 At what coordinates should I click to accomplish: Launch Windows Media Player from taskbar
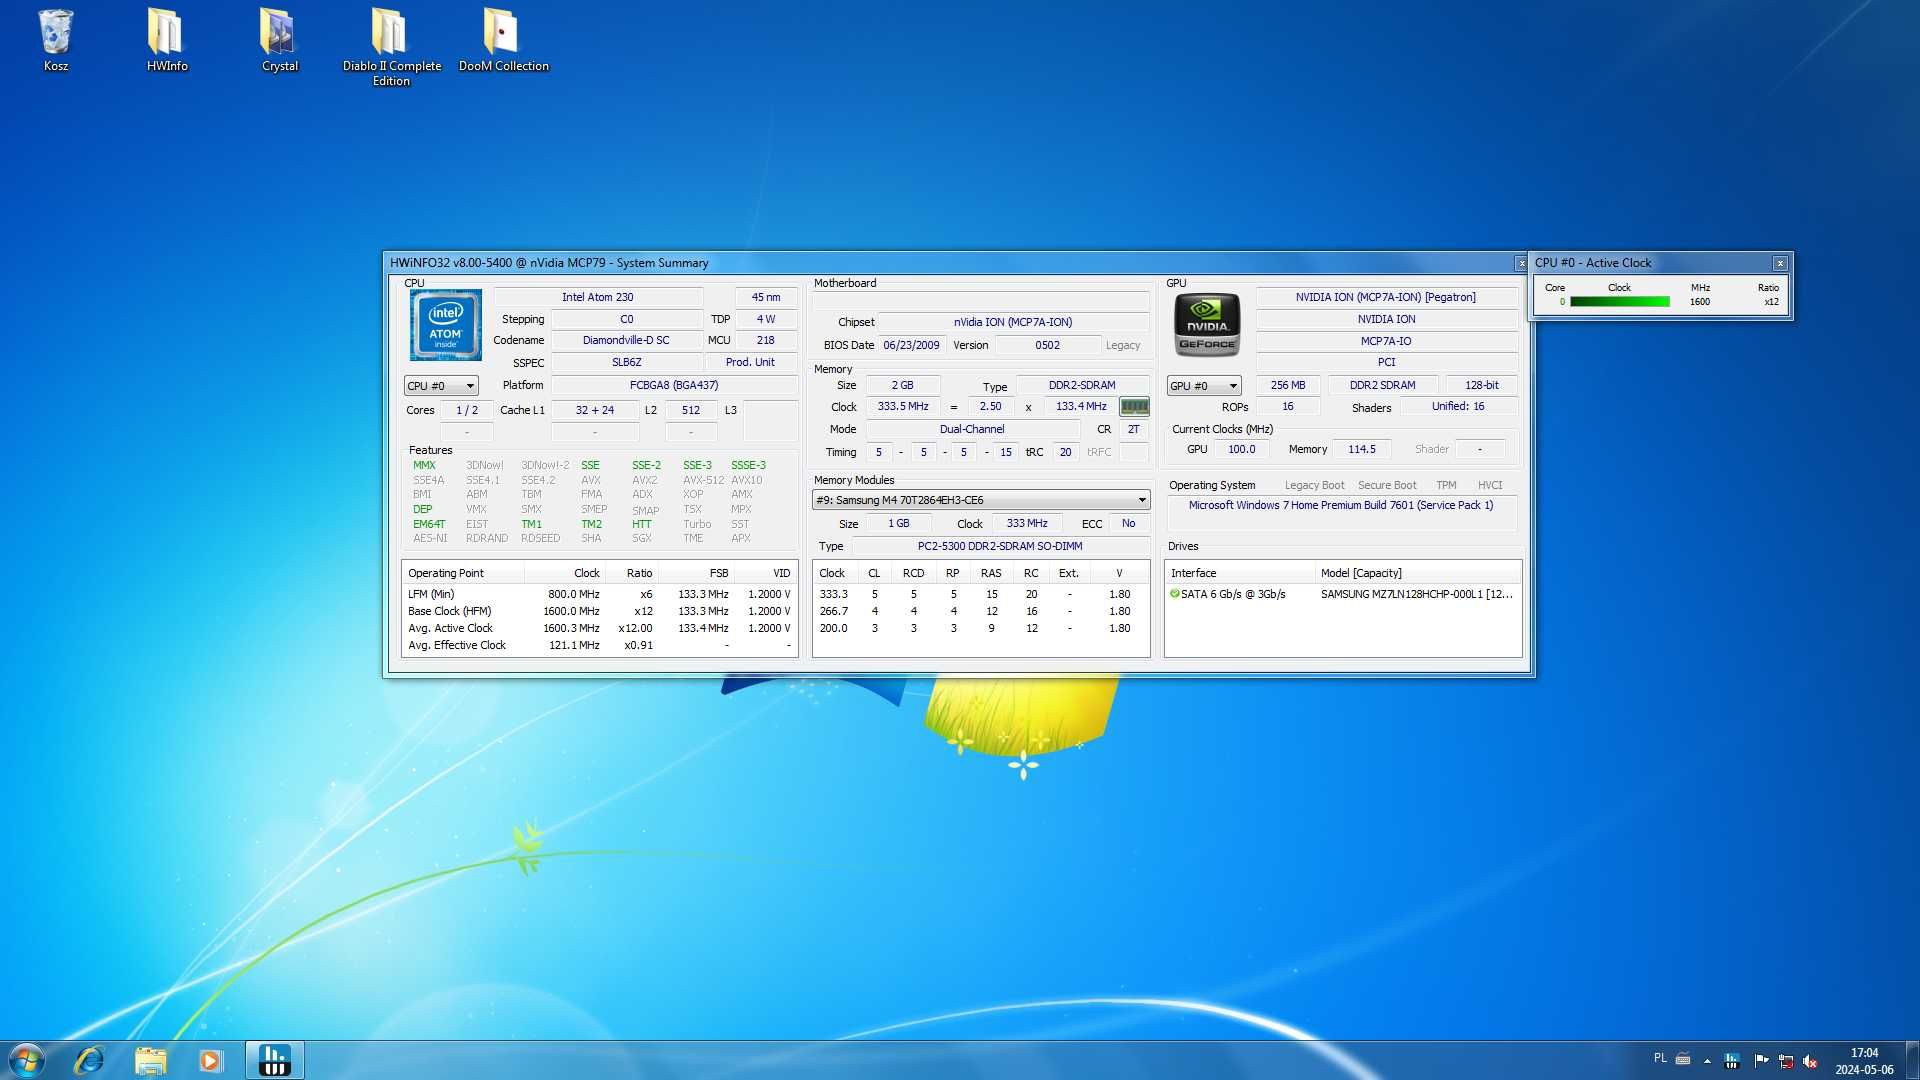210,1060
